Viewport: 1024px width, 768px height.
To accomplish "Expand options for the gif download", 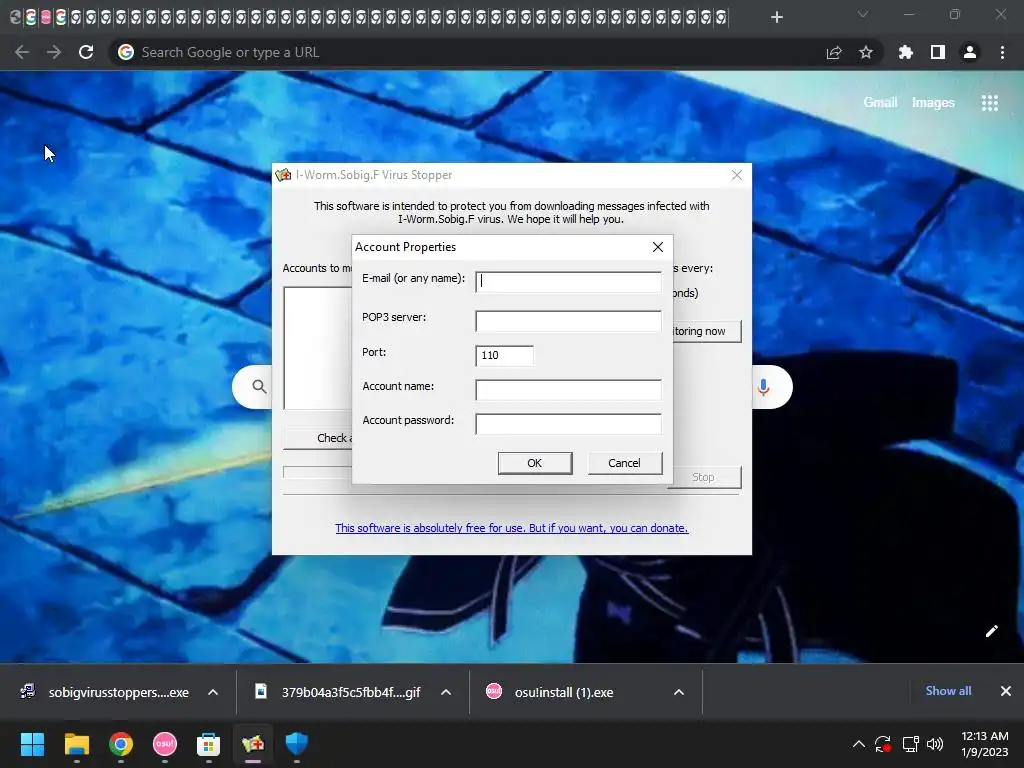I will 446,692.
